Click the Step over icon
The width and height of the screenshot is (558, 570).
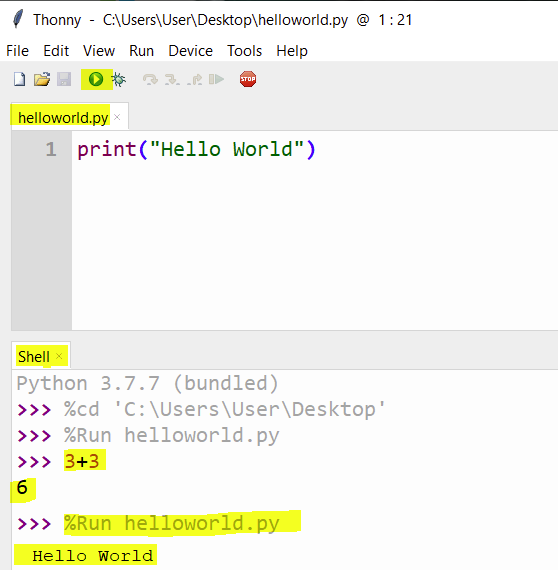pos(150,79)
